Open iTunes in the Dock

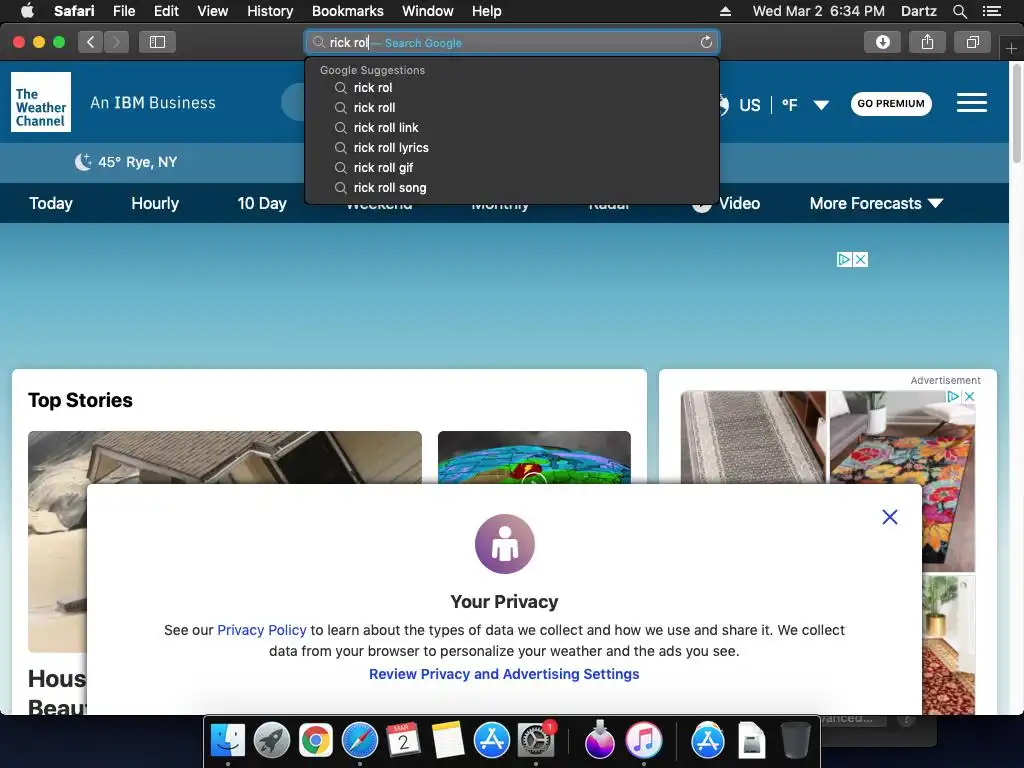[x=644, y=741]
